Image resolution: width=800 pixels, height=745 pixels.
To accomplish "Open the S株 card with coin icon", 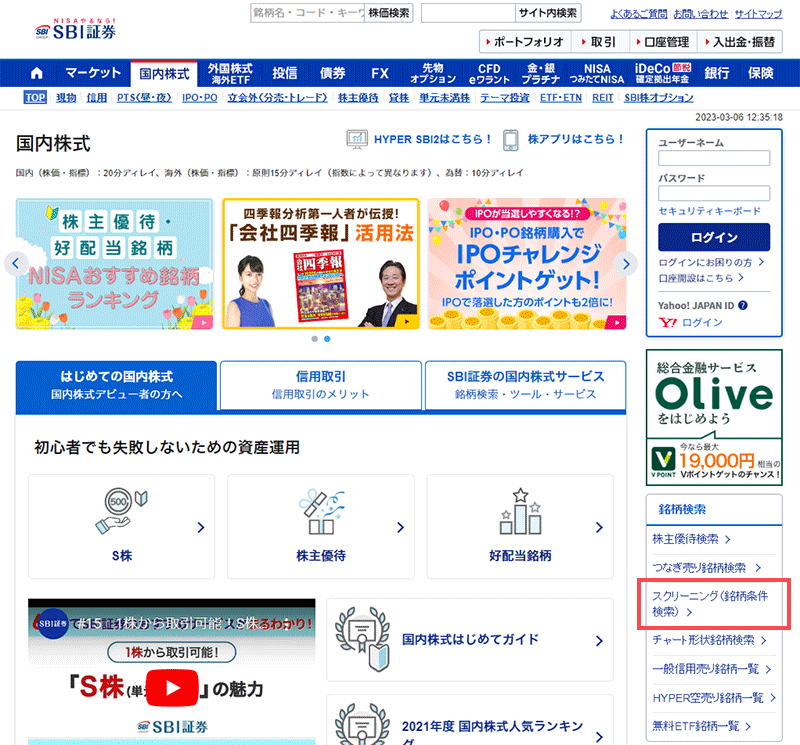I will pyautogui.click(x=122, y=527).
